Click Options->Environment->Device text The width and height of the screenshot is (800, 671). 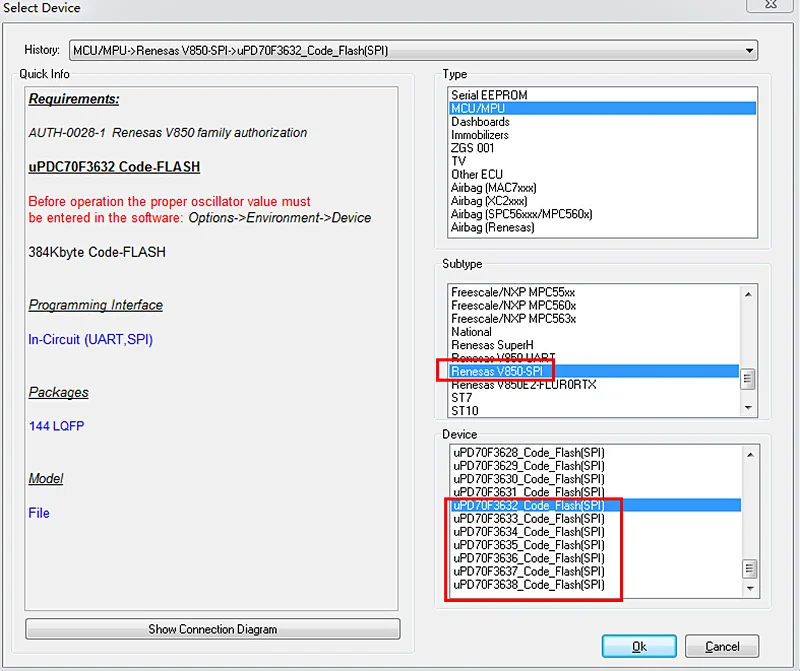(280, 218)
